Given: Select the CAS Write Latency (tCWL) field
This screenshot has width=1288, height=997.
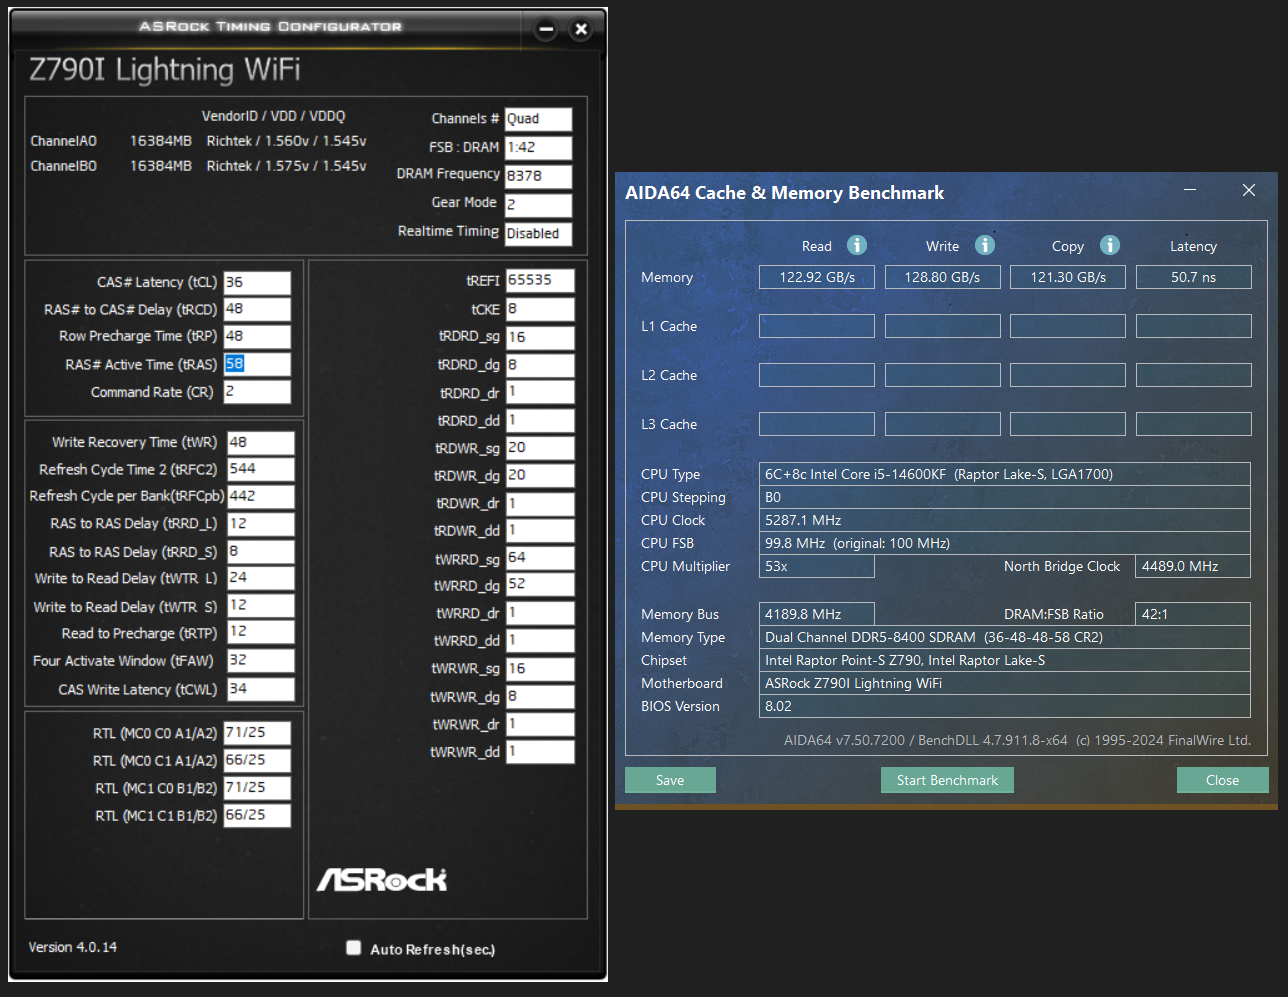Looking at the screenshot, I should [261, 689].
